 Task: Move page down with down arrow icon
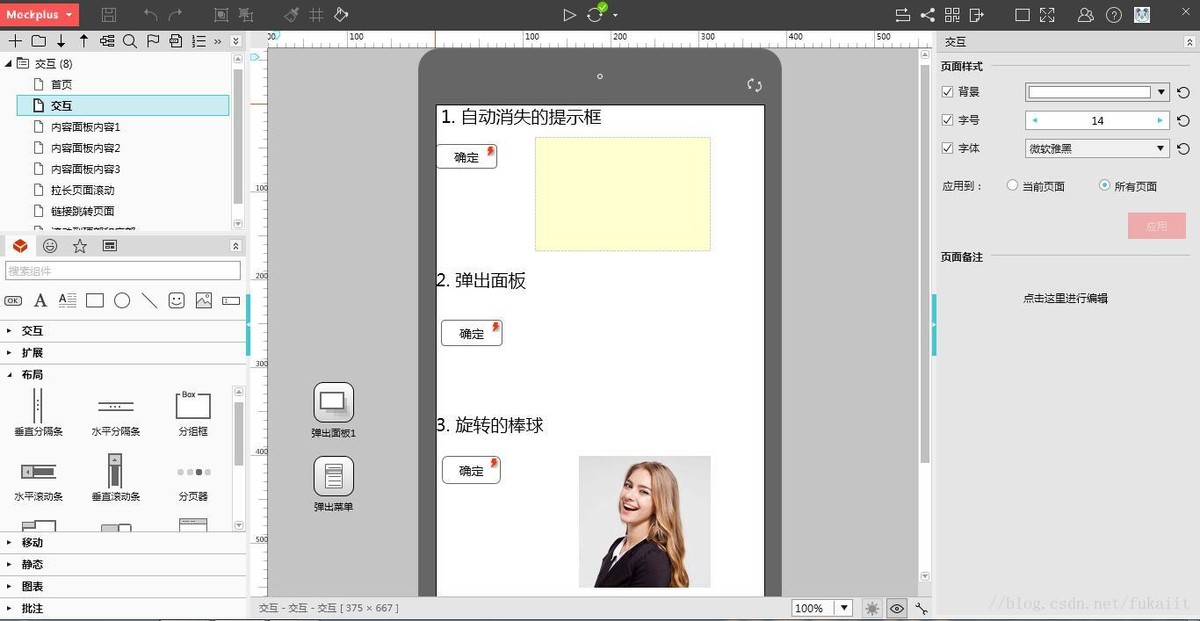[x=61, y=41]
